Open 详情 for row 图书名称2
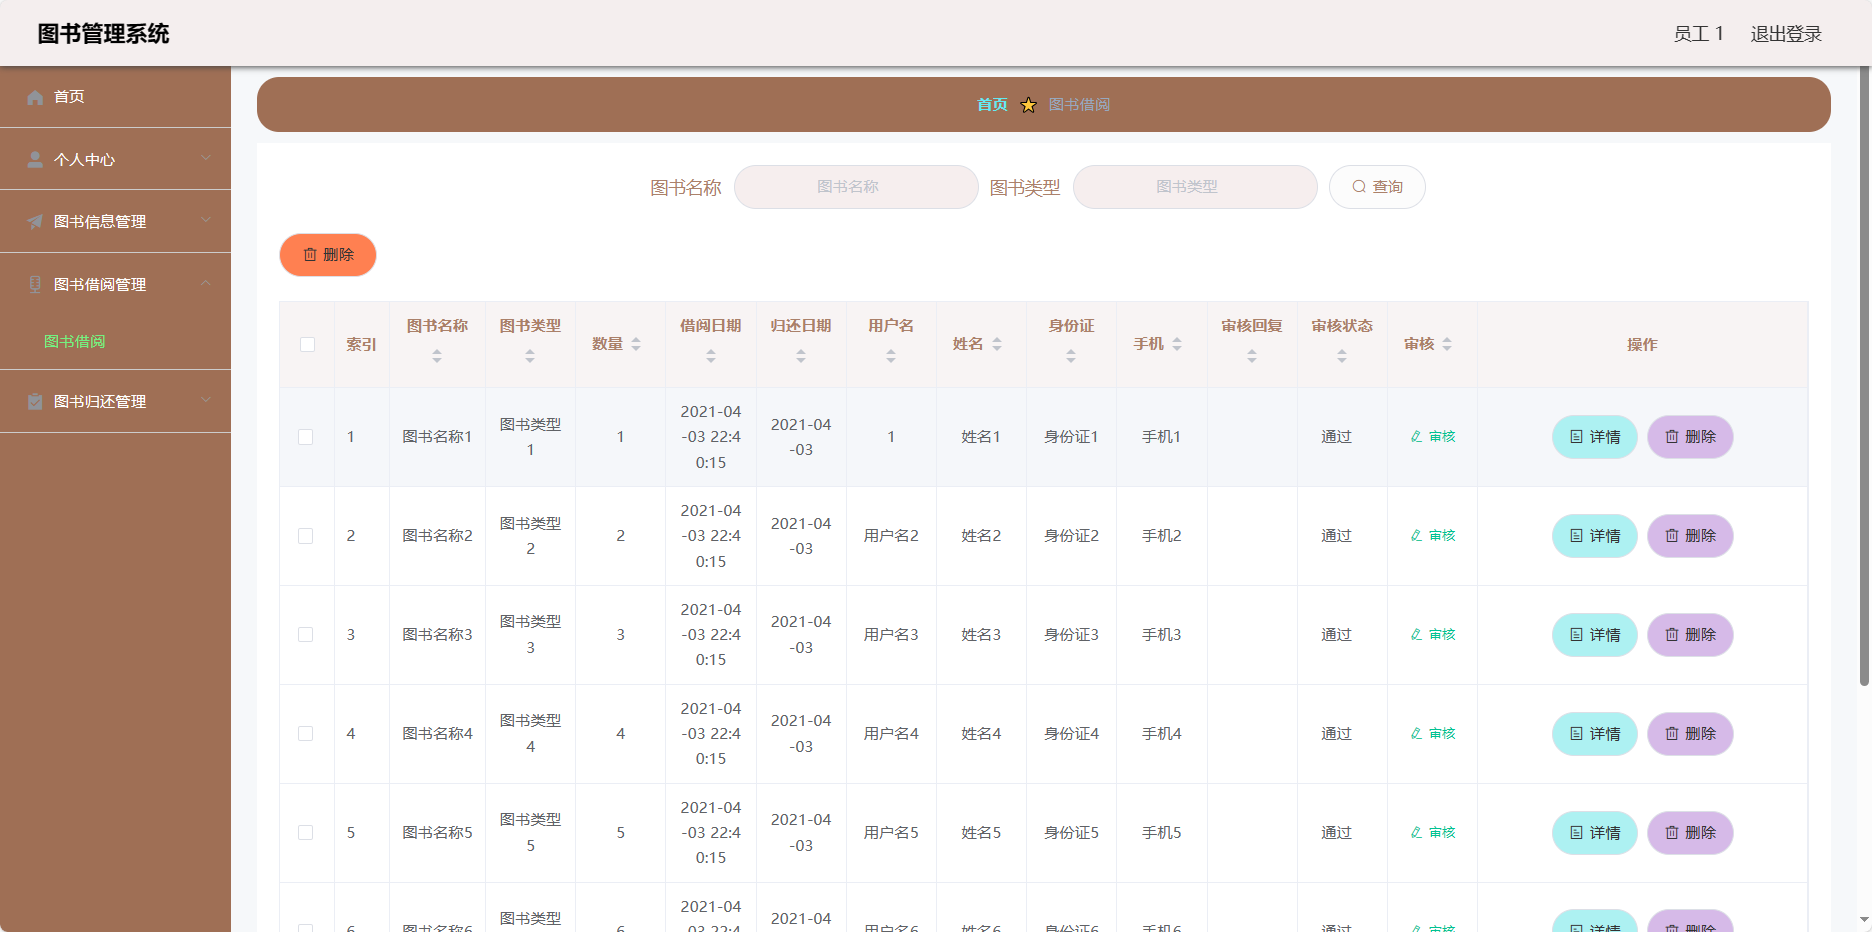Screen dimensions: 1872x932 click(x=1595, y=536)
